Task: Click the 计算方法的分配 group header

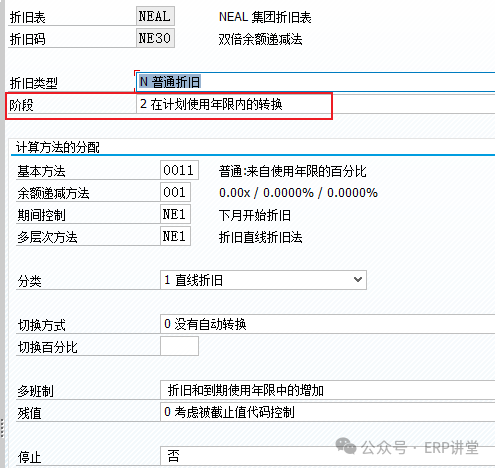Action: [x=58, y=147]
